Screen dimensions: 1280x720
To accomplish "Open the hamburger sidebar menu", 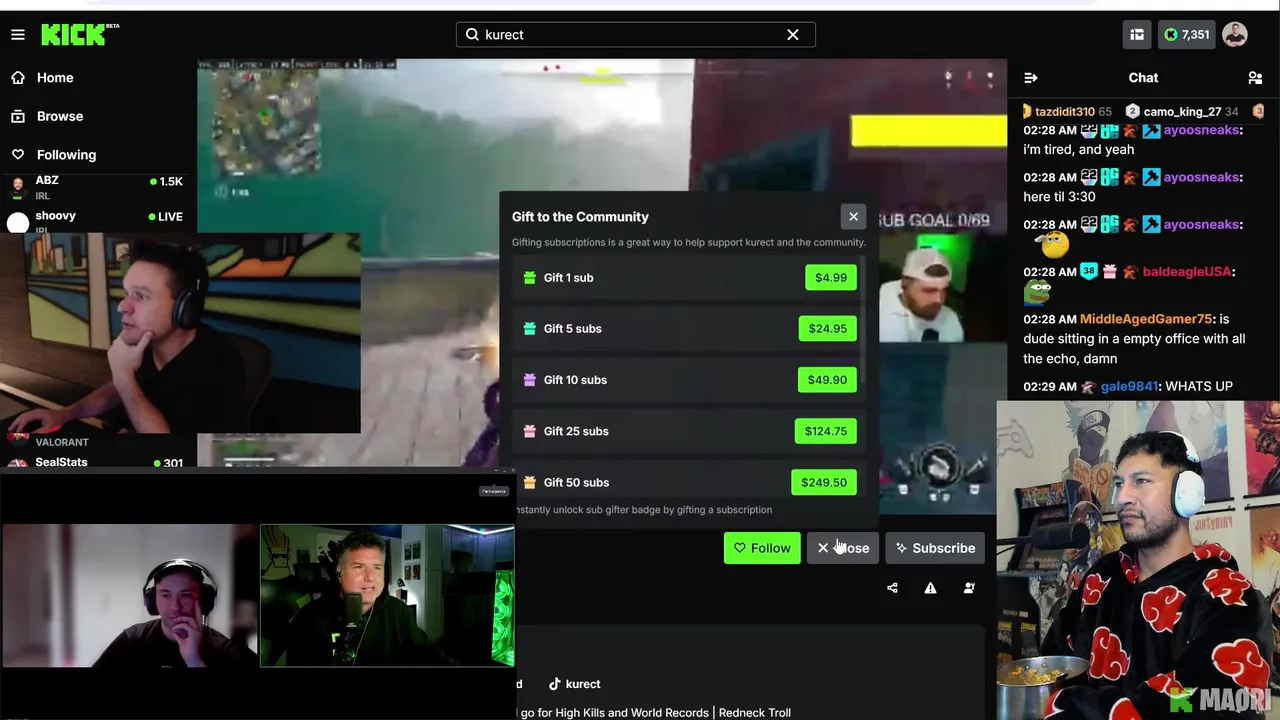I will pos(17,35).
